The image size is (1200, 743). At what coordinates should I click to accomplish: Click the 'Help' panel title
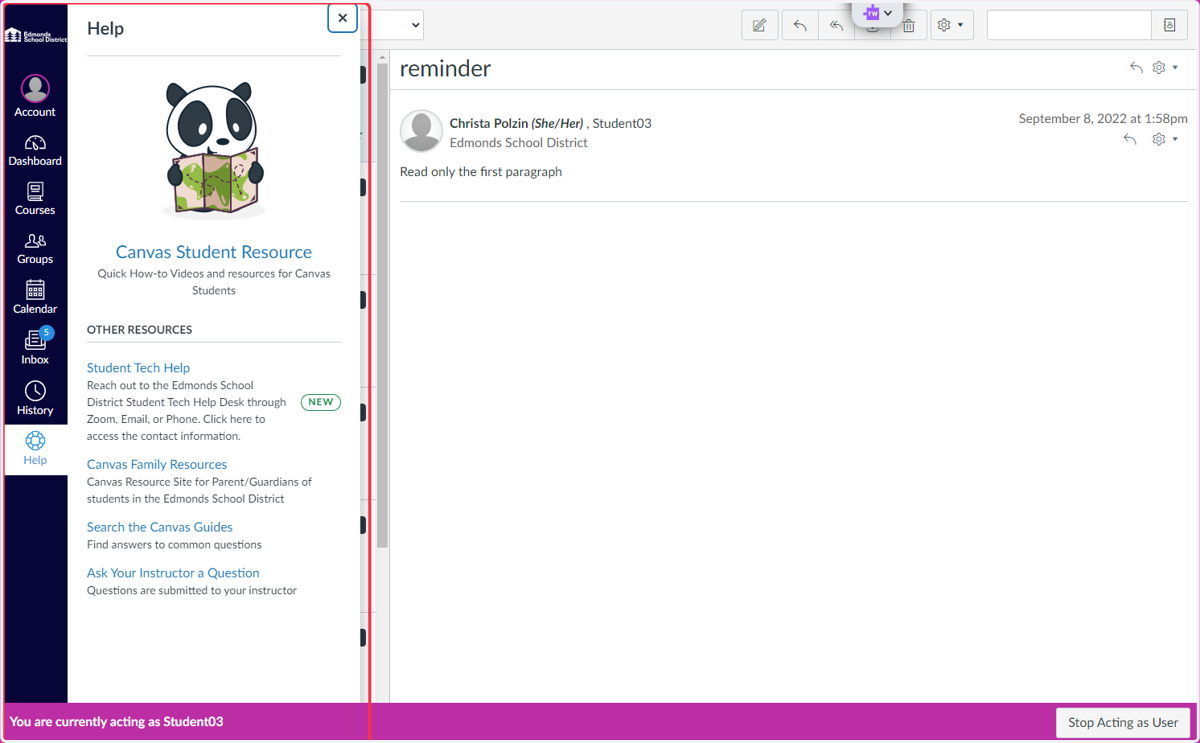coord(105,28)
